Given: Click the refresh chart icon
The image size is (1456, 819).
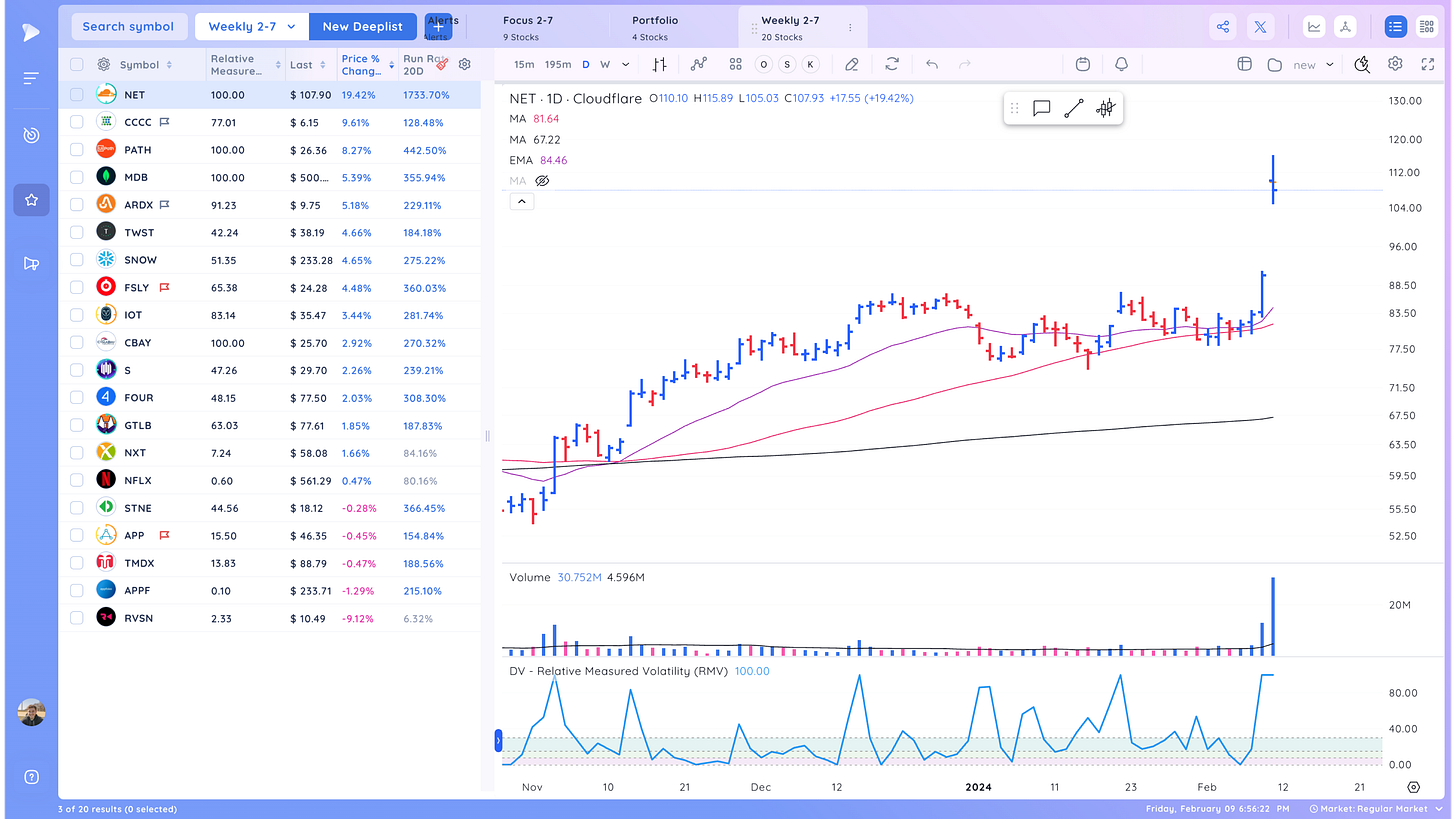Looking at the screenshot, I should point(892,64).
